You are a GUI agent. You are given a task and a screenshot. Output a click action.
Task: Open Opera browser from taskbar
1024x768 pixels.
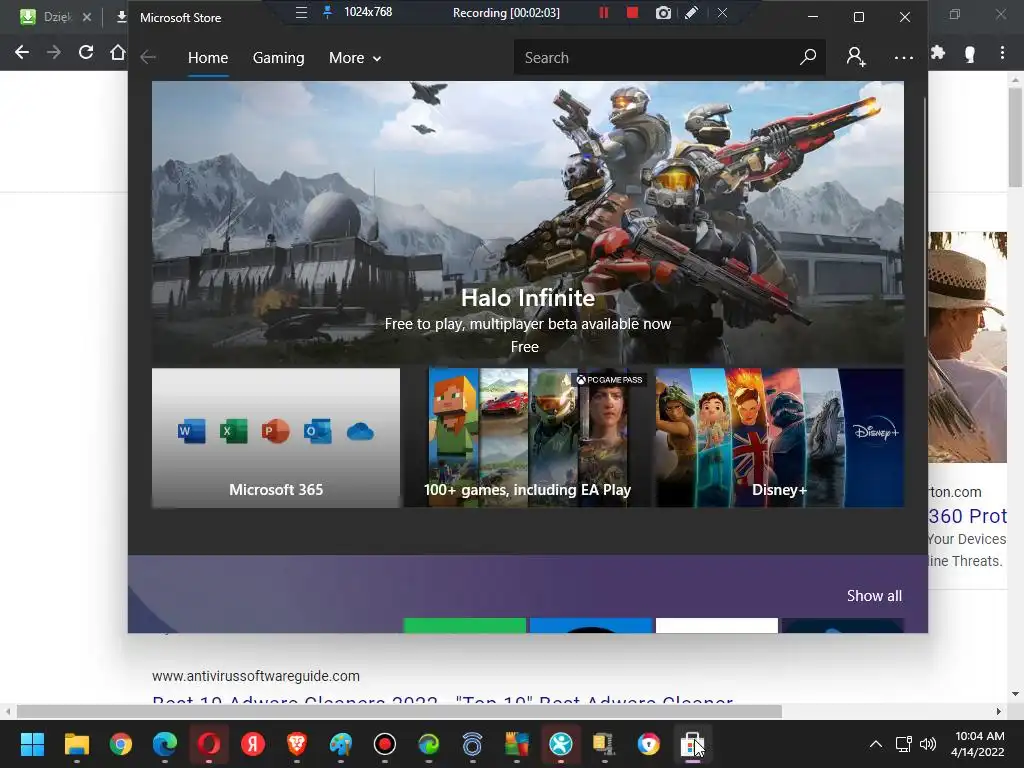click(x=209, y=744)
